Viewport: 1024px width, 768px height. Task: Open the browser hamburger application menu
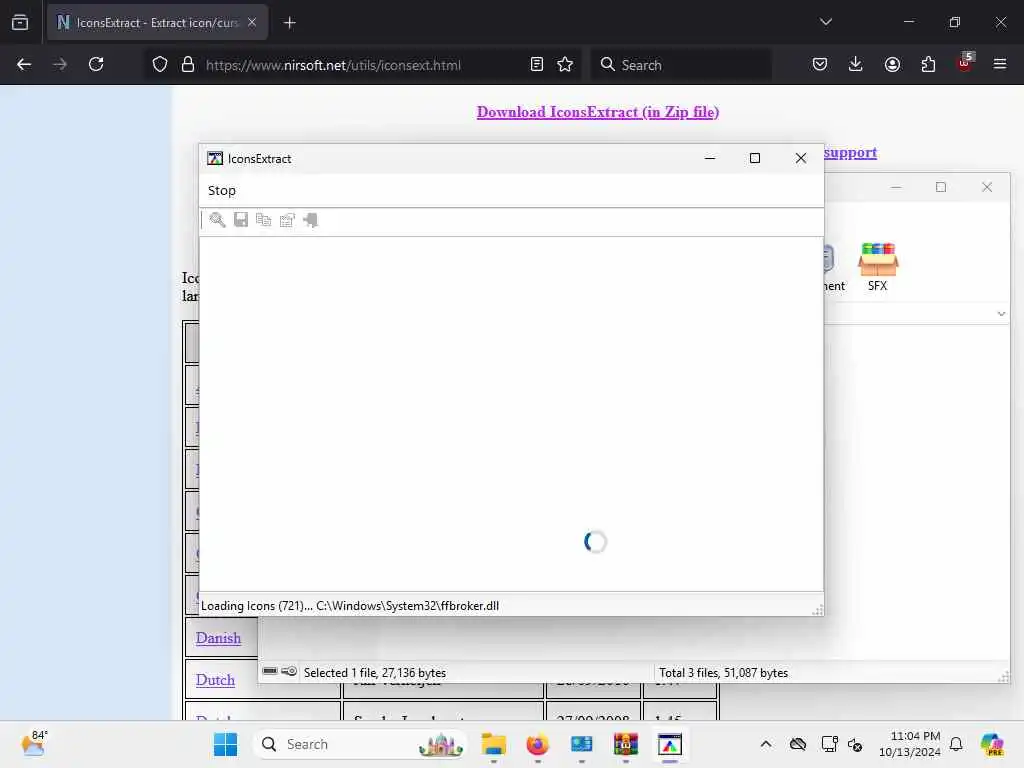click(1000, 65)
